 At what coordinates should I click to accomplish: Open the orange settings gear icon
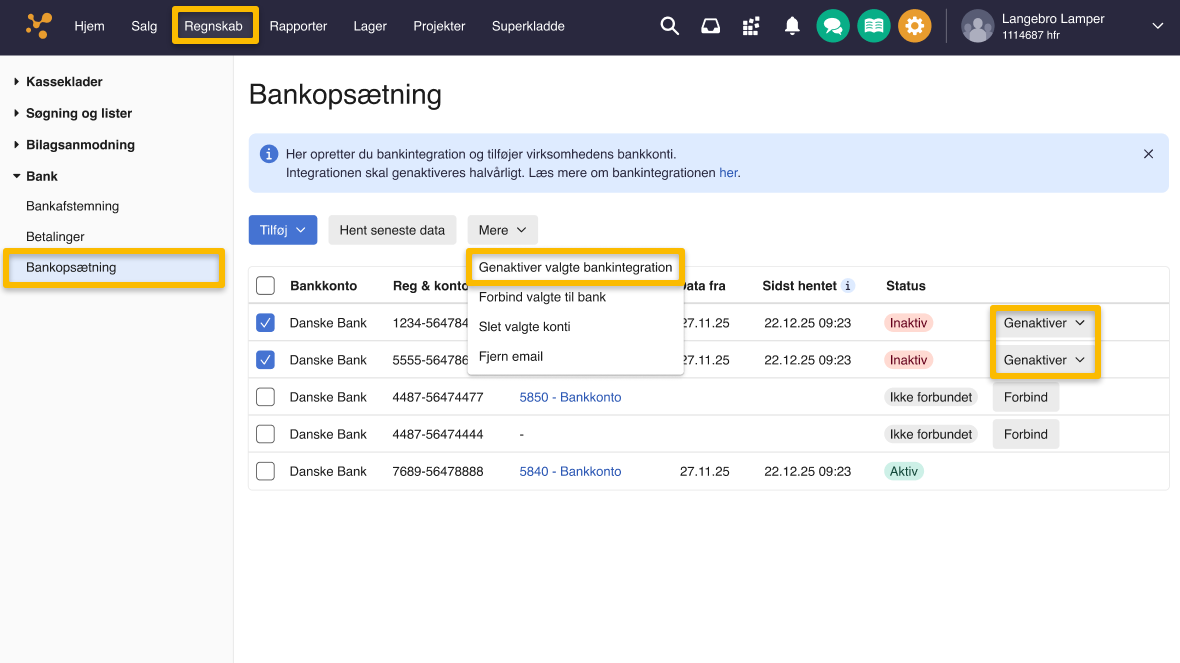915,26
